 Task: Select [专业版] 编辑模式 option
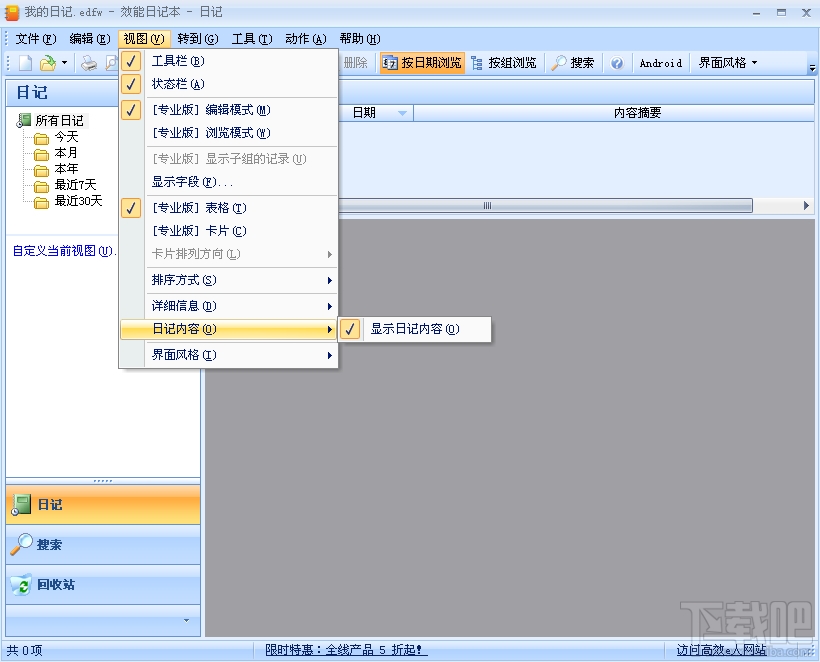(x=228, y=110)
